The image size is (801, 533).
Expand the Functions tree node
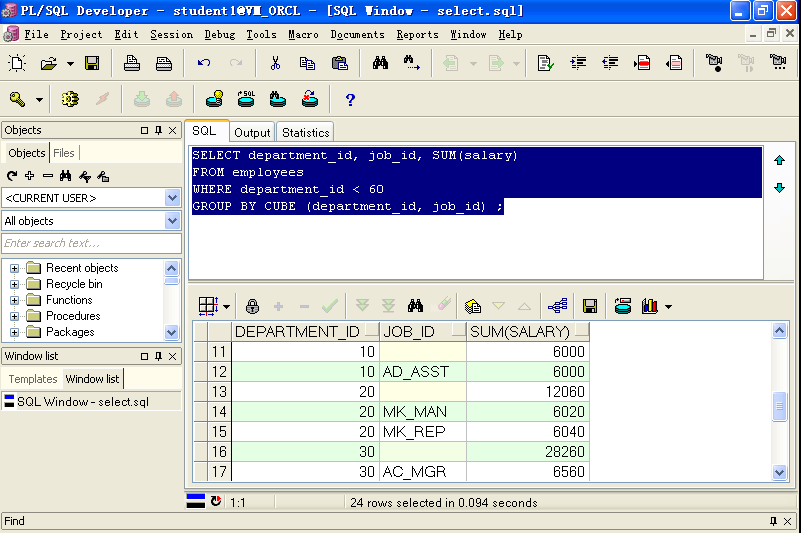pos(15,300)
